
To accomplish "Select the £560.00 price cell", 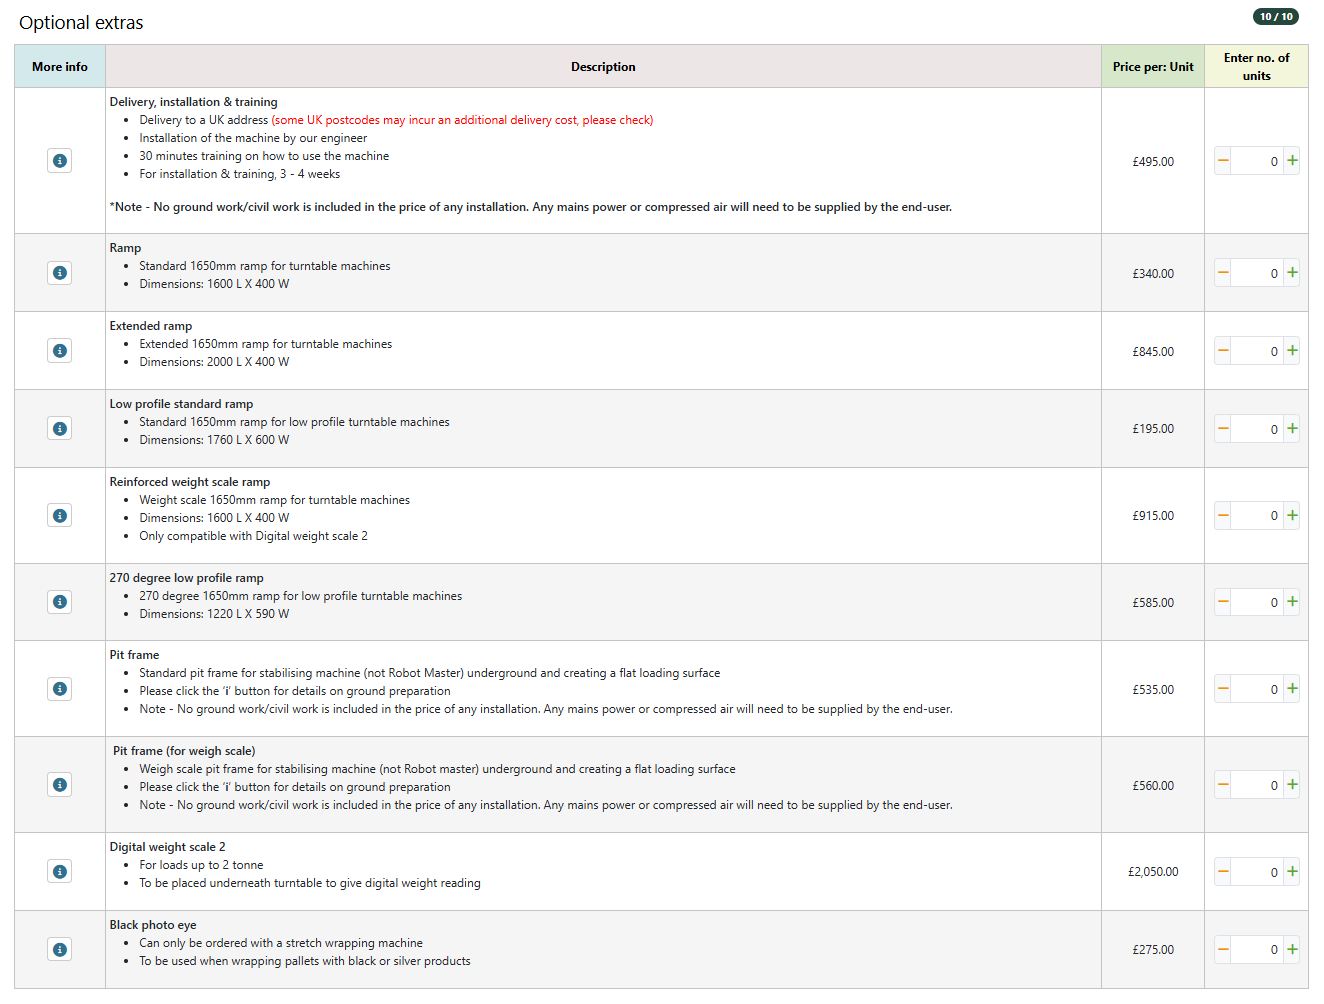I will pos(1153,785).
